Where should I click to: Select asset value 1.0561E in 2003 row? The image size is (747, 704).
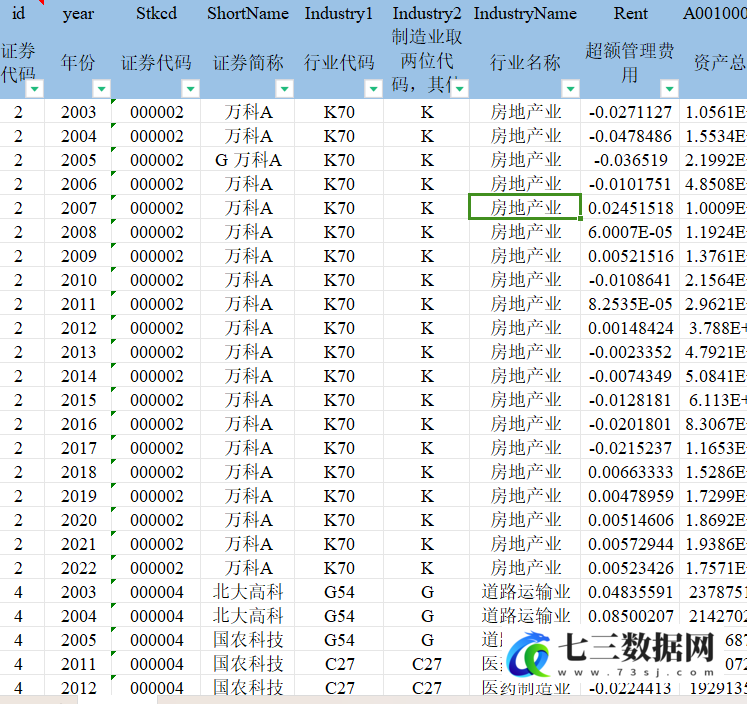[714, 112]
